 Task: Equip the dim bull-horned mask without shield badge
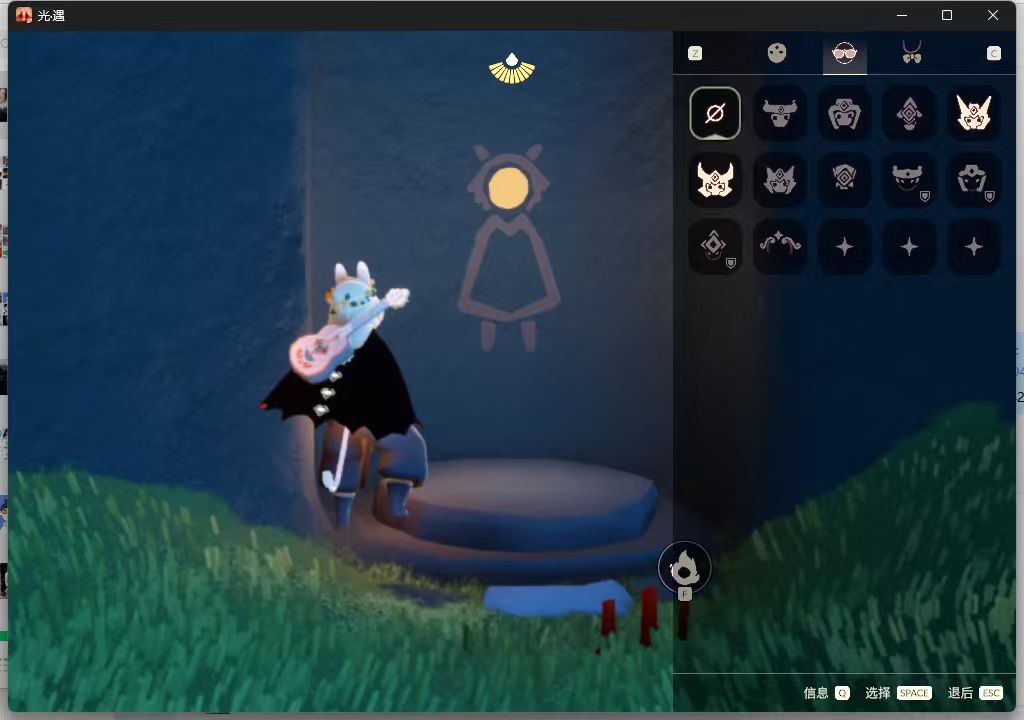coord(779,114)
